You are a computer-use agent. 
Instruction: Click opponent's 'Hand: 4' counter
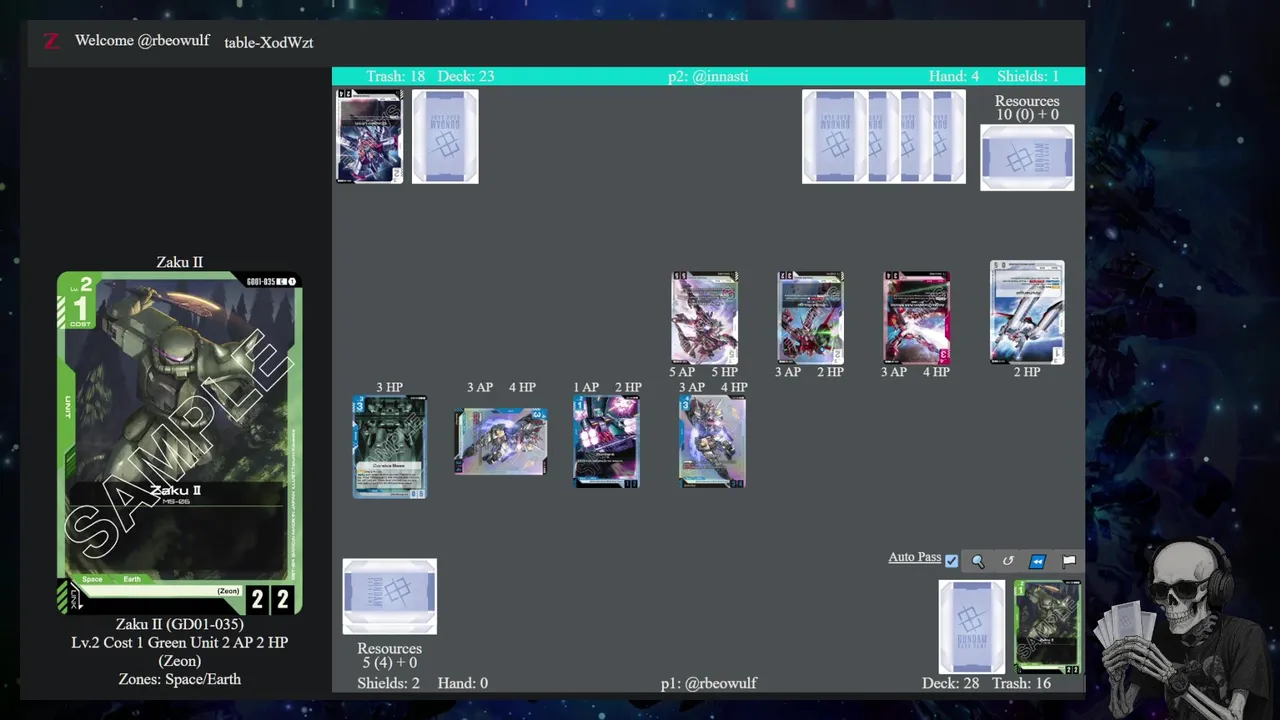(954, 76)
